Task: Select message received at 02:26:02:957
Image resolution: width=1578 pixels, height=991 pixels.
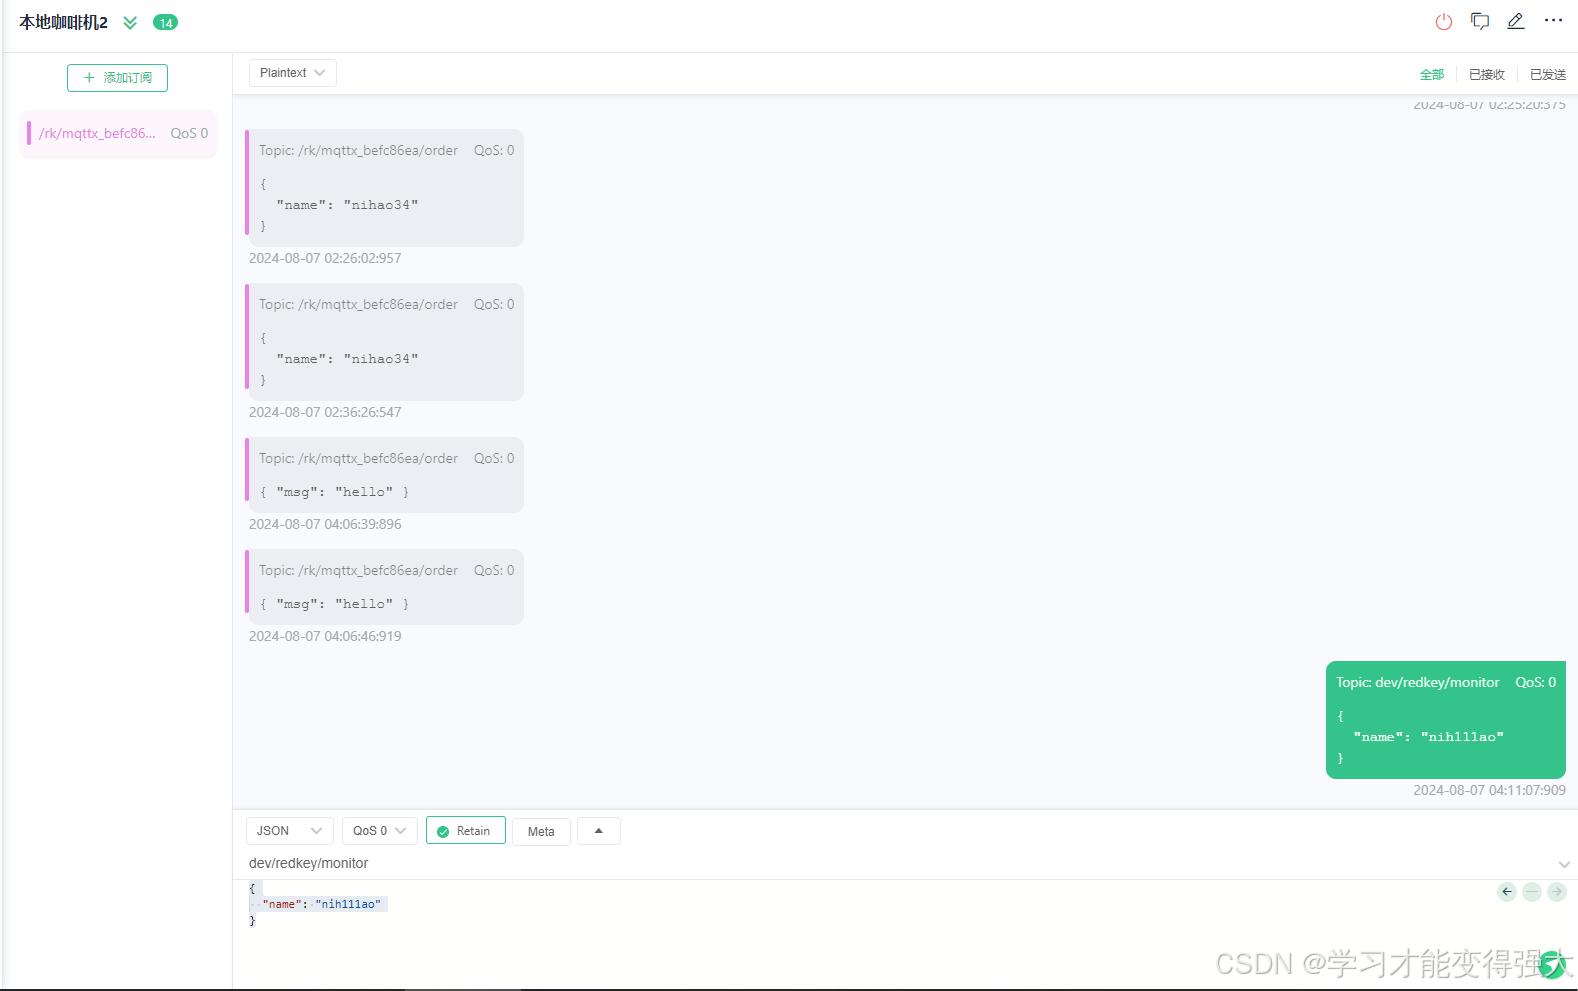Action: (385, 188)
